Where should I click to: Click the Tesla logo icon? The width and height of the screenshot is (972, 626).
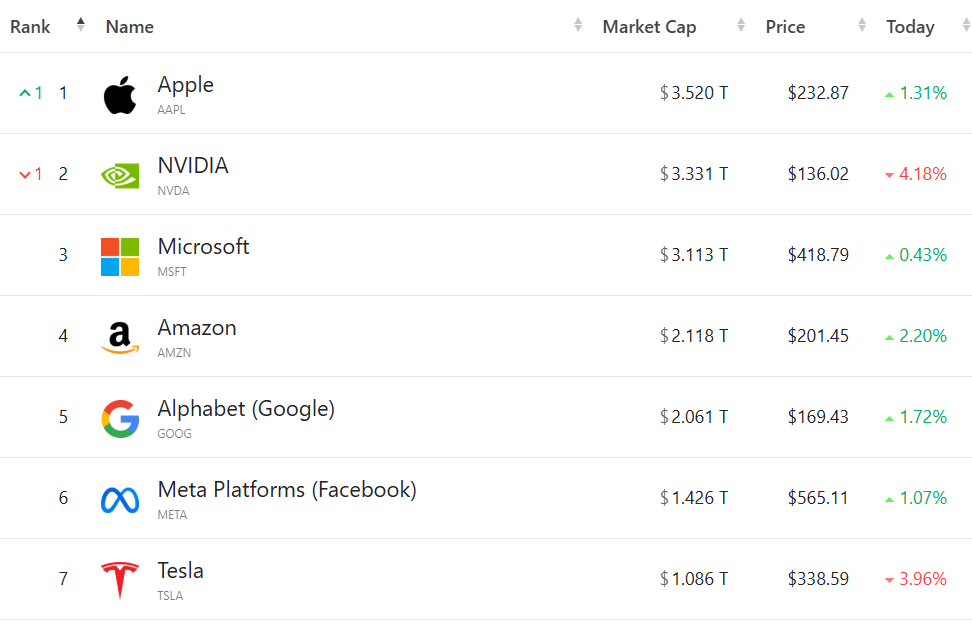point(120,581)
